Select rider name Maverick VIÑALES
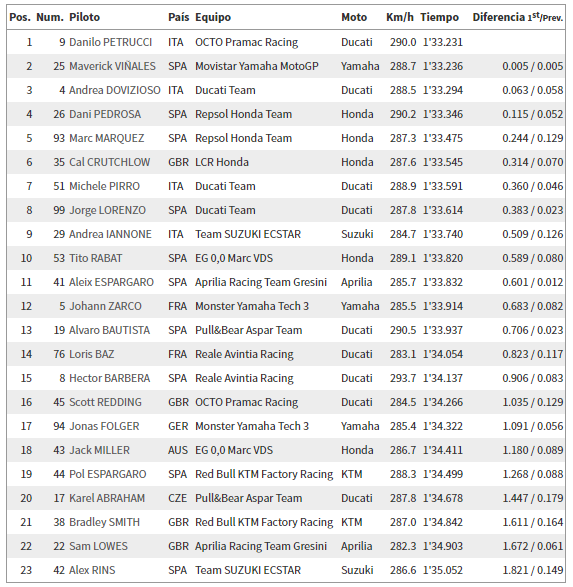 point(112,66)
